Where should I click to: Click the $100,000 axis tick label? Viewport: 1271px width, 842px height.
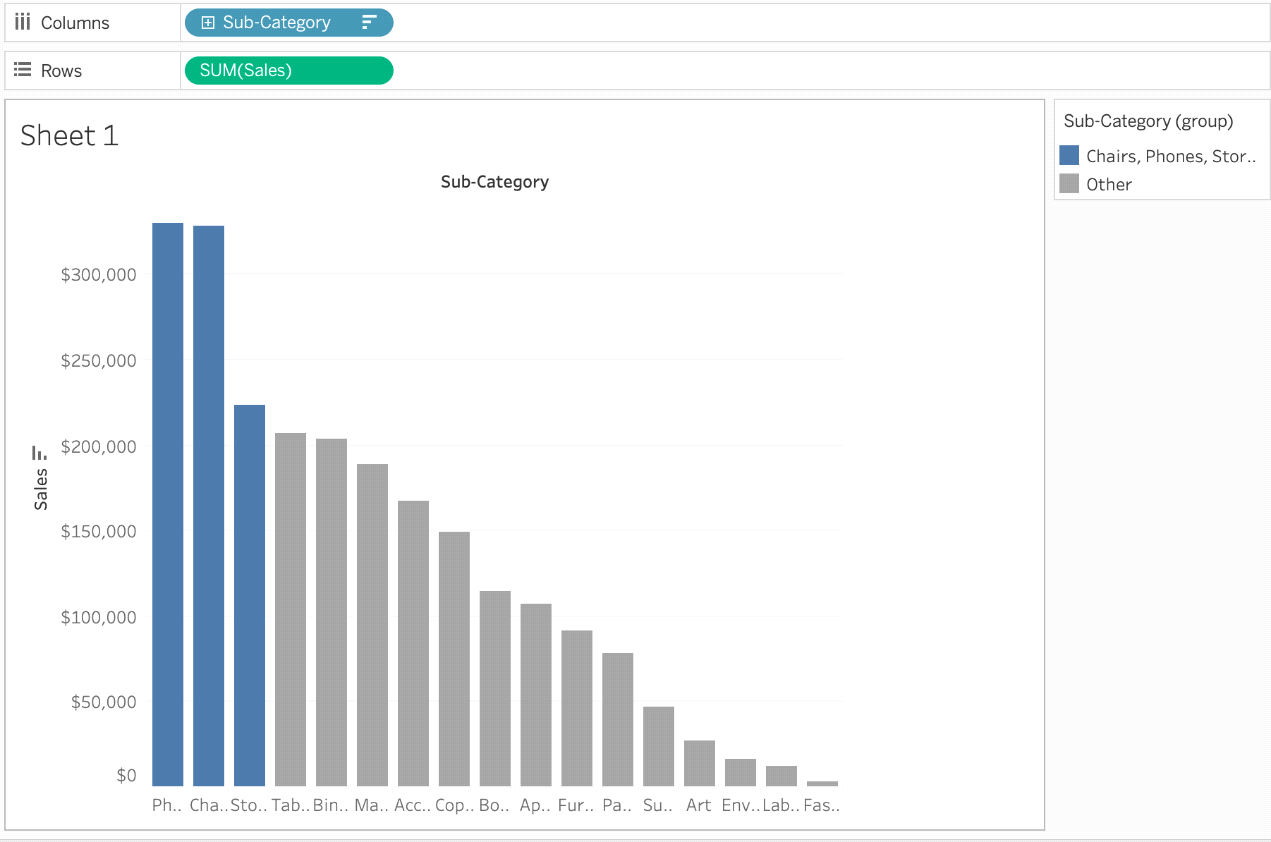[x=98, y=617]
